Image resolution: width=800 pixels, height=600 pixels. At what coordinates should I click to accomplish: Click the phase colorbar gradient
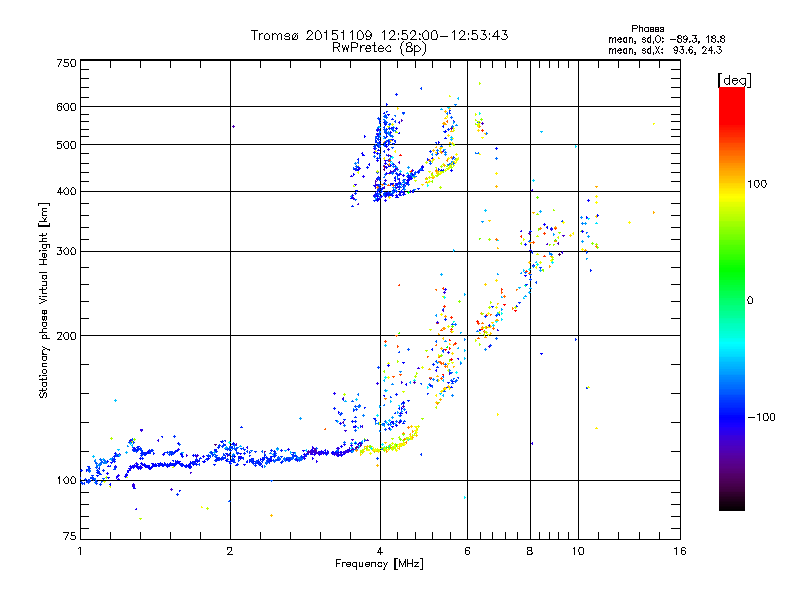click(x=732, y=299)
